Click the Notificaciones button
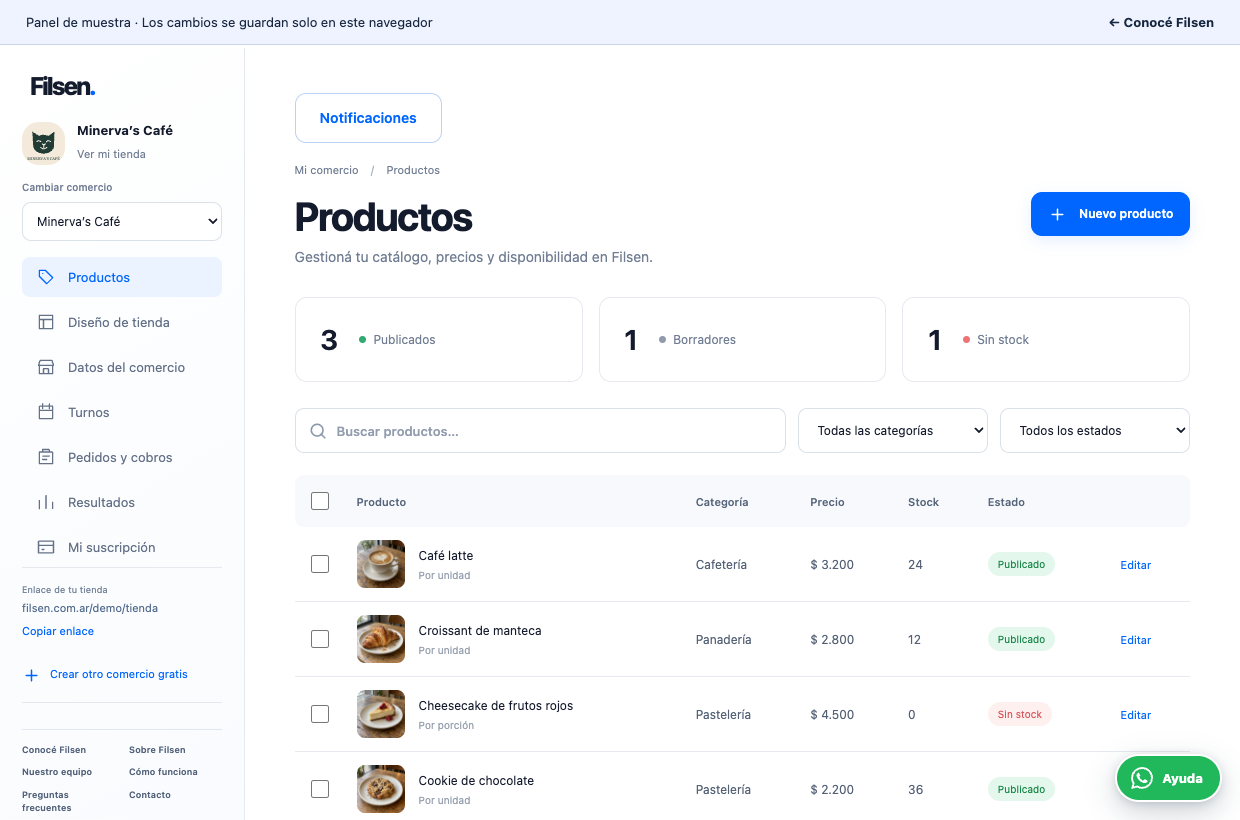 click(368, 118)
